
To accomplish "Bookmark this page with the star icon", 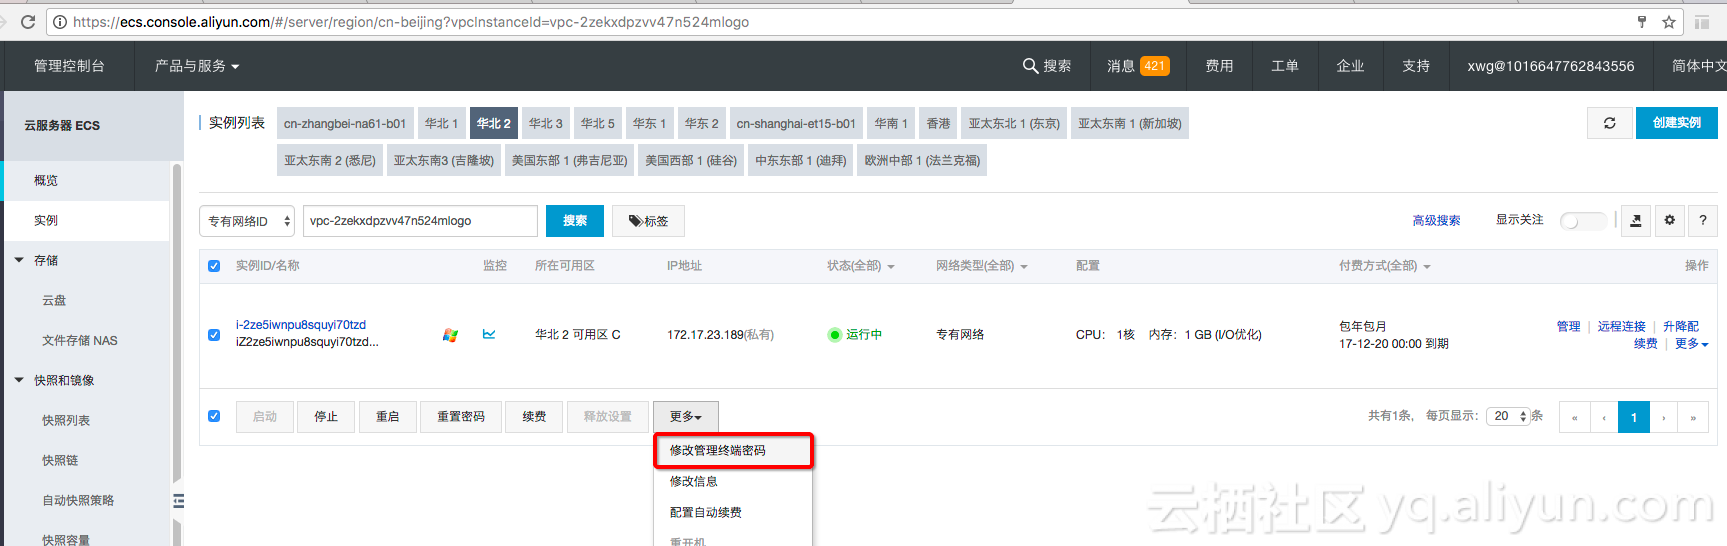I will [1669, 22].
